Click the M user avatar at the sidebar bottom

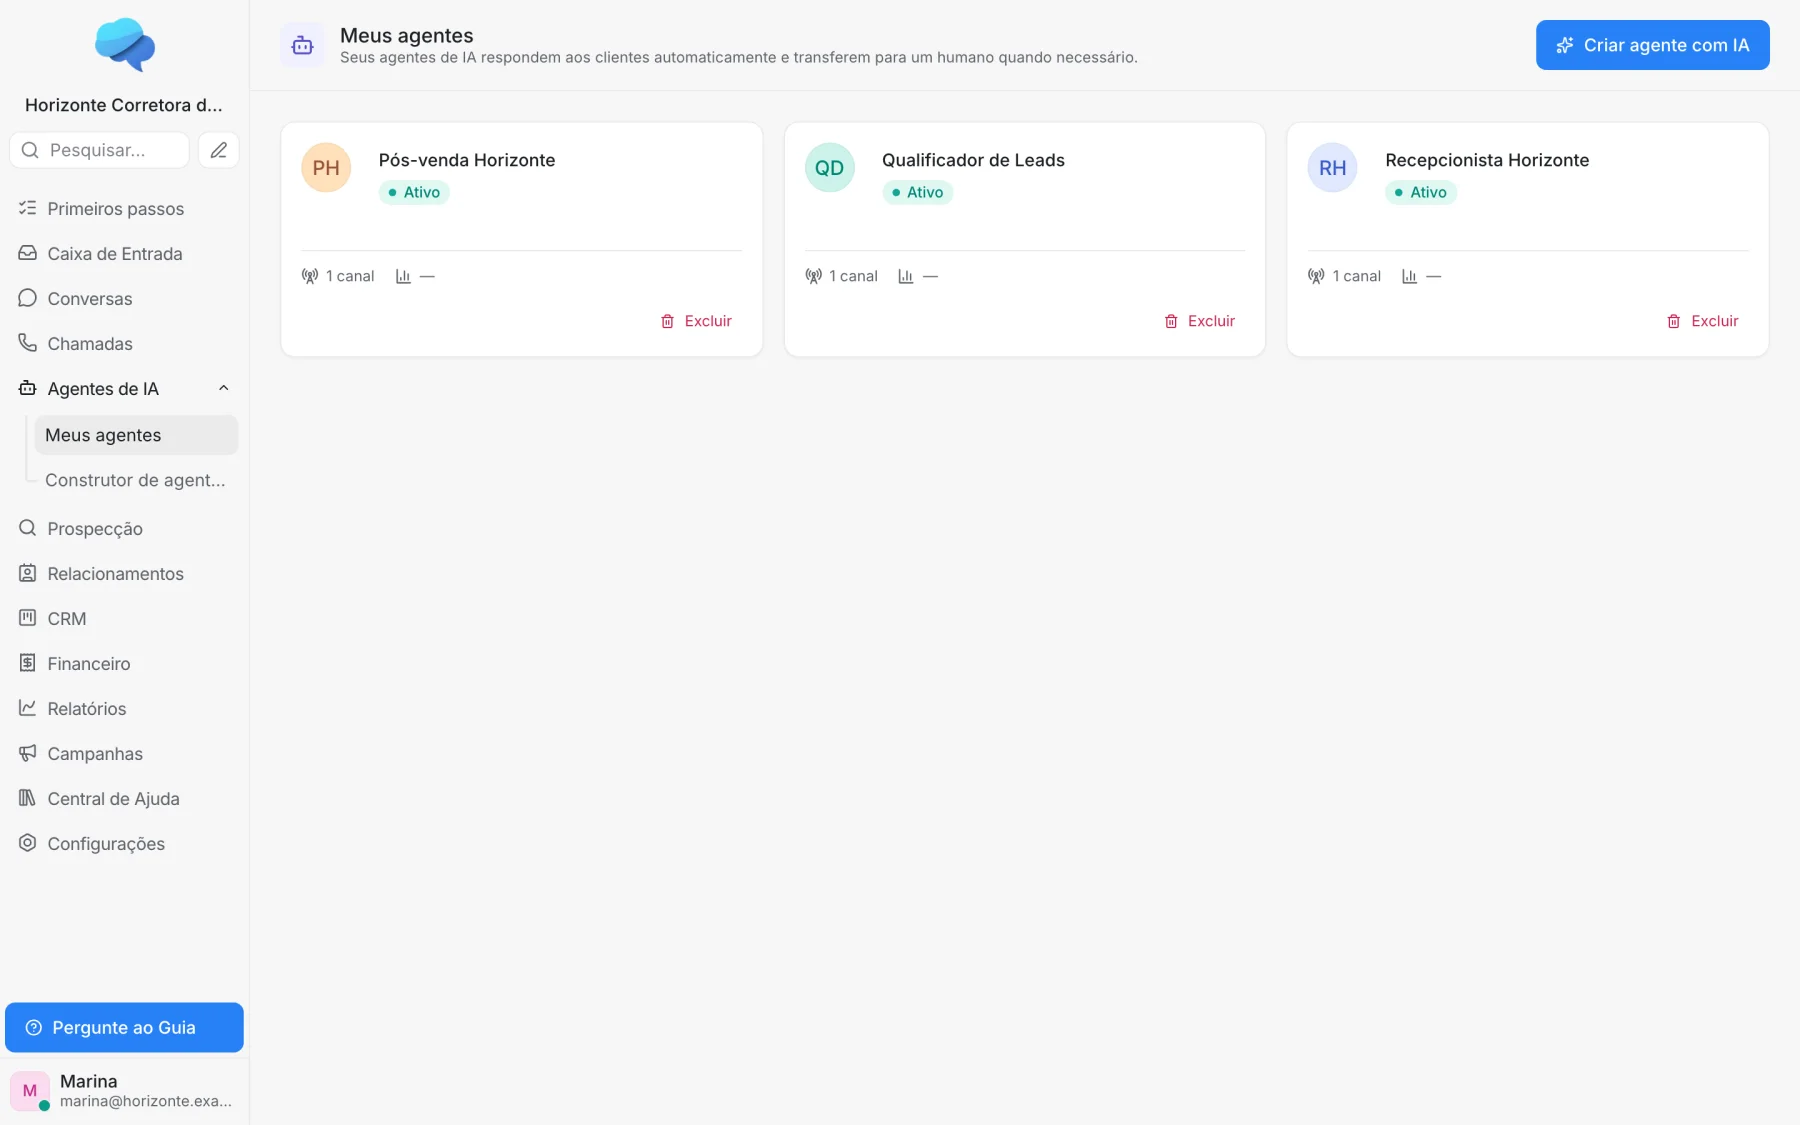tap(30, 1091)
